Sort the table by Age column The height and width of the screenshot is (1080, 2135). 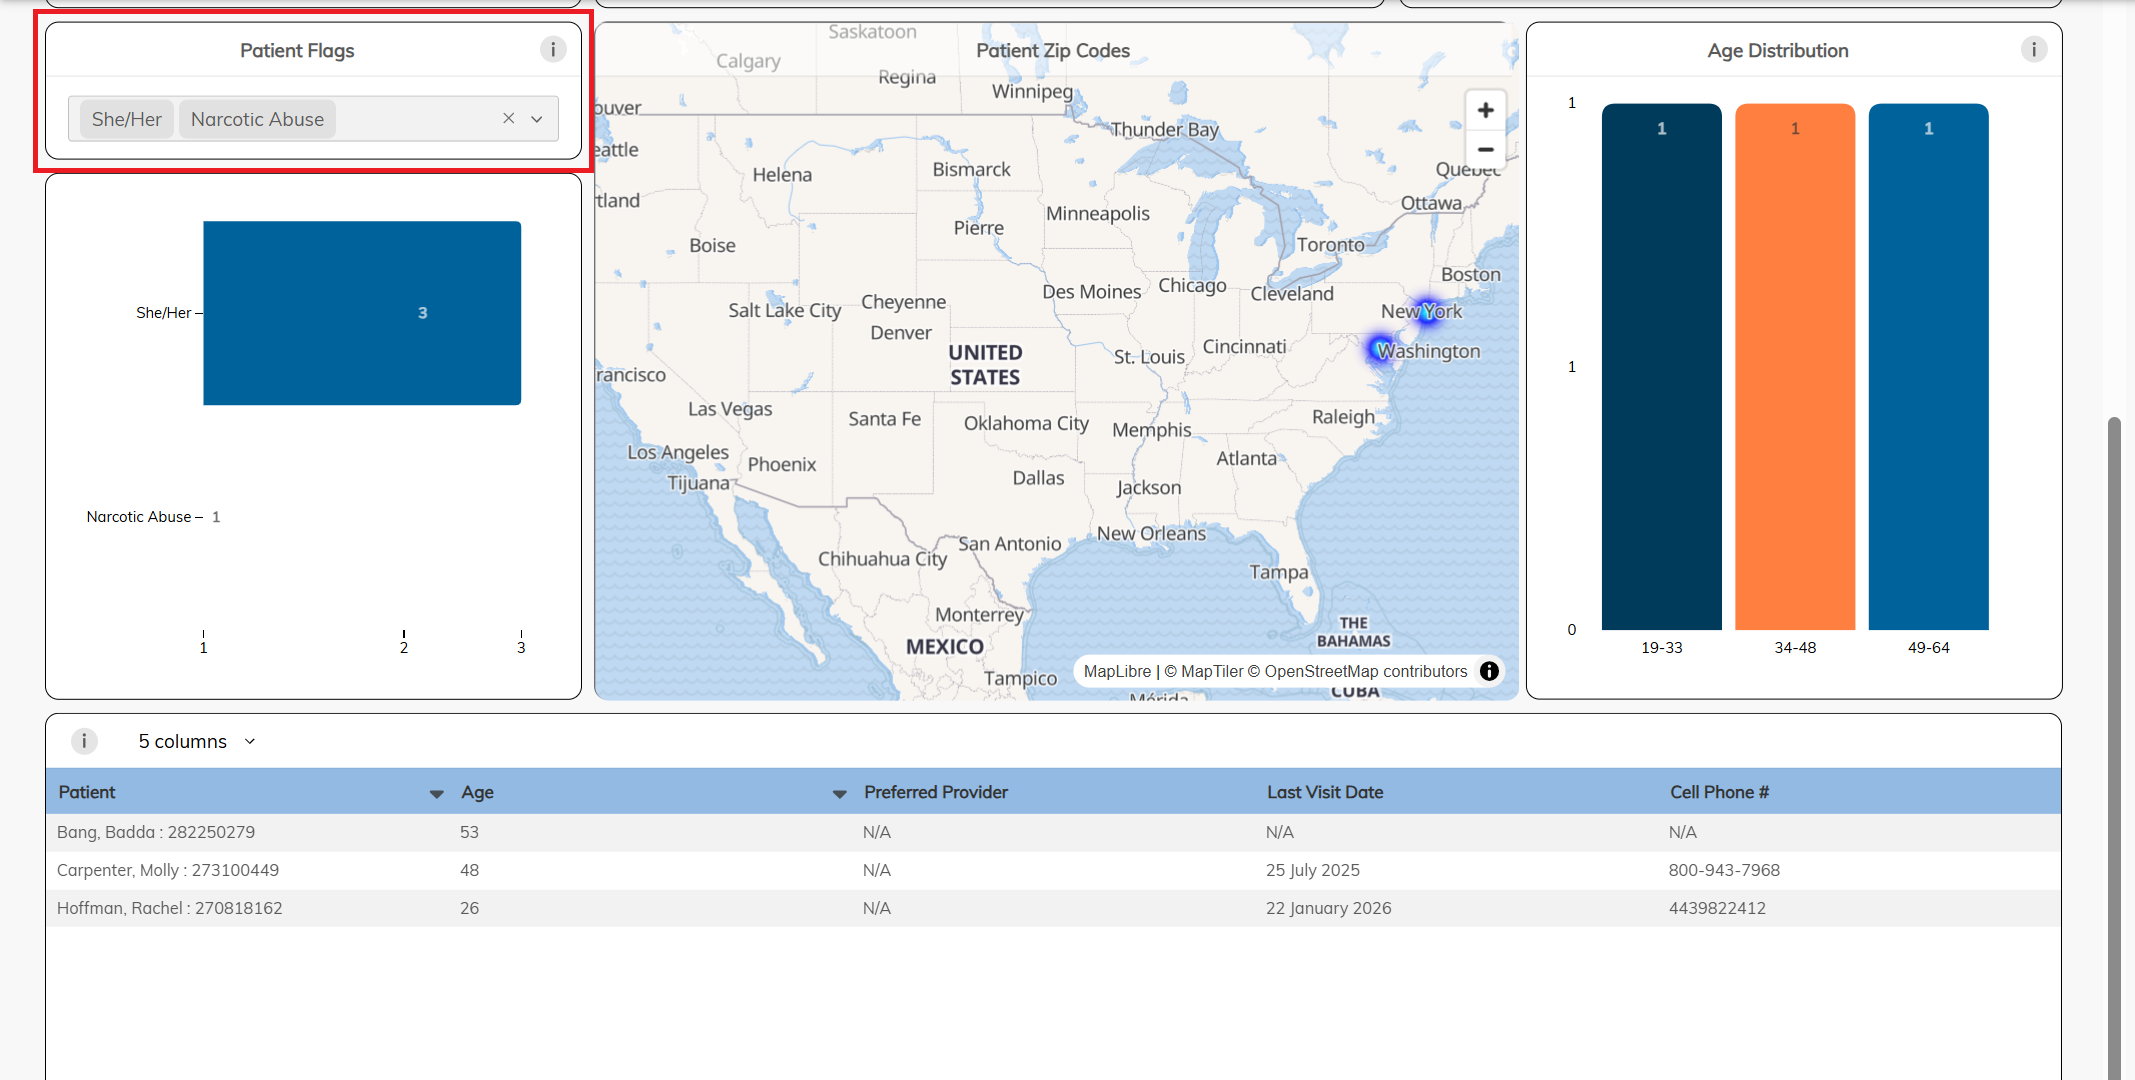click(839, 792)
